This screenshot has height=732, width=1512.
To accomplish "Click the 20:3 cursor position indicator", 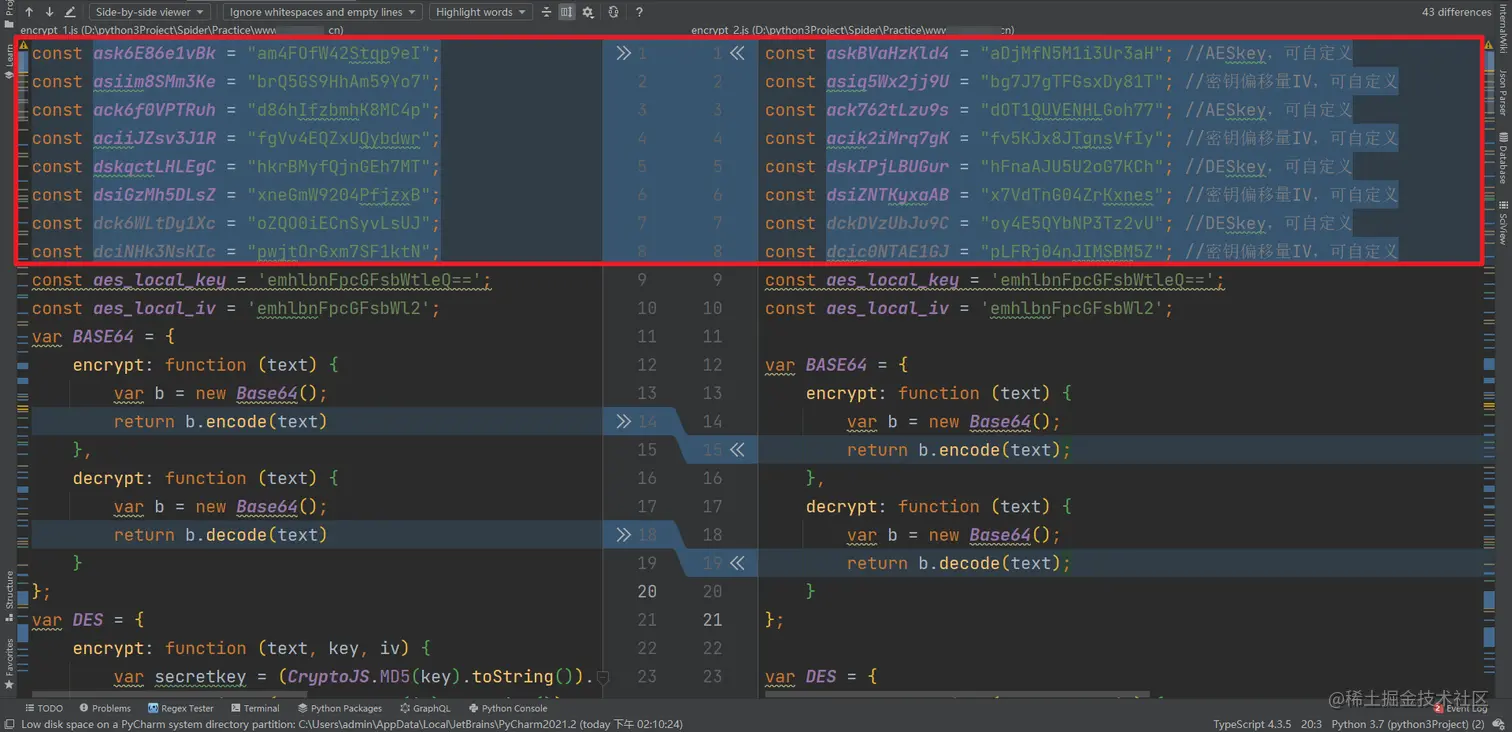I will click(x=1311, y=724).
